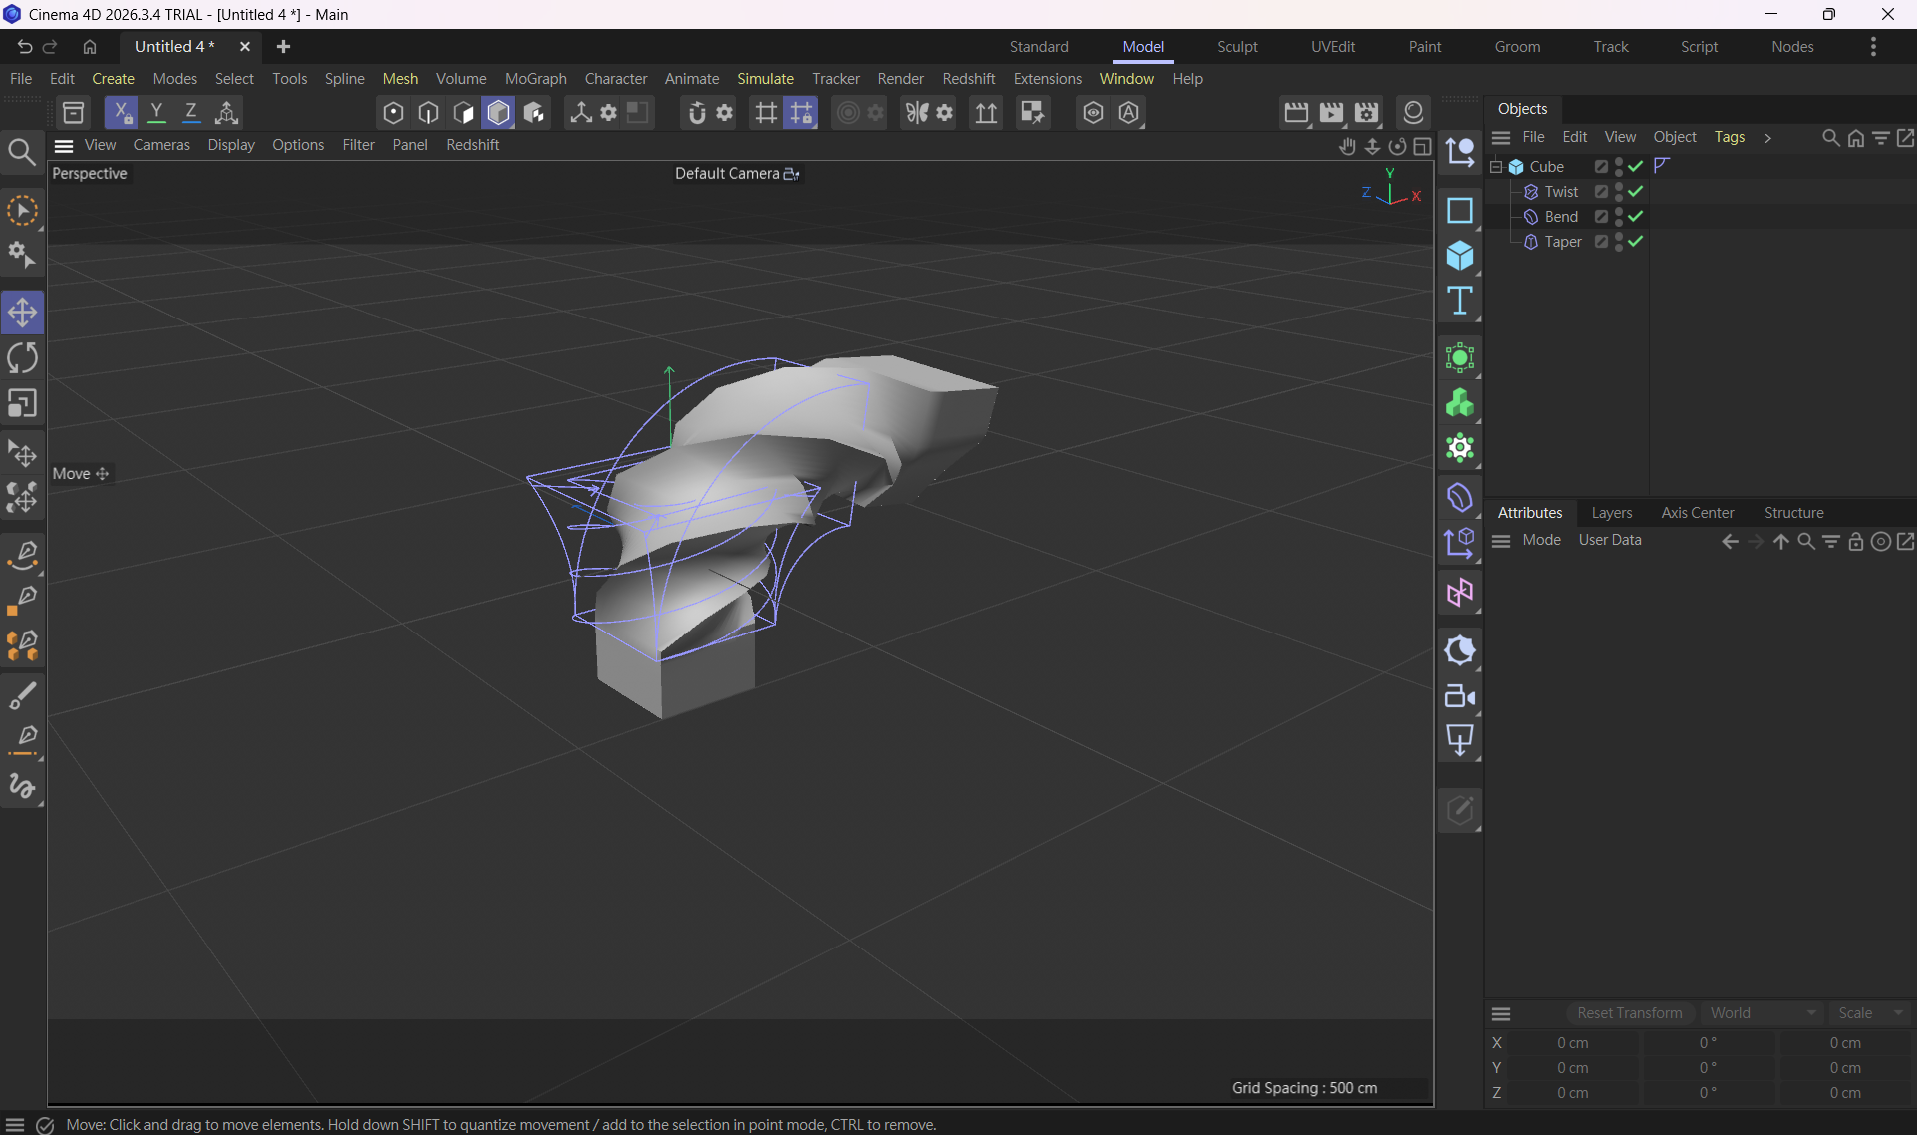This screenshot has height=1135, width=1917.
Task: Click the Undo arrow
Action: 24,47
